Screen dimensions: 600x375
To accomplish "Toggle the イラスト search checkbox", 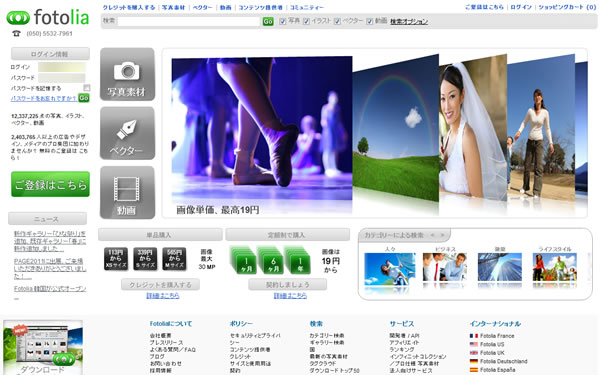I will (307, 21).
